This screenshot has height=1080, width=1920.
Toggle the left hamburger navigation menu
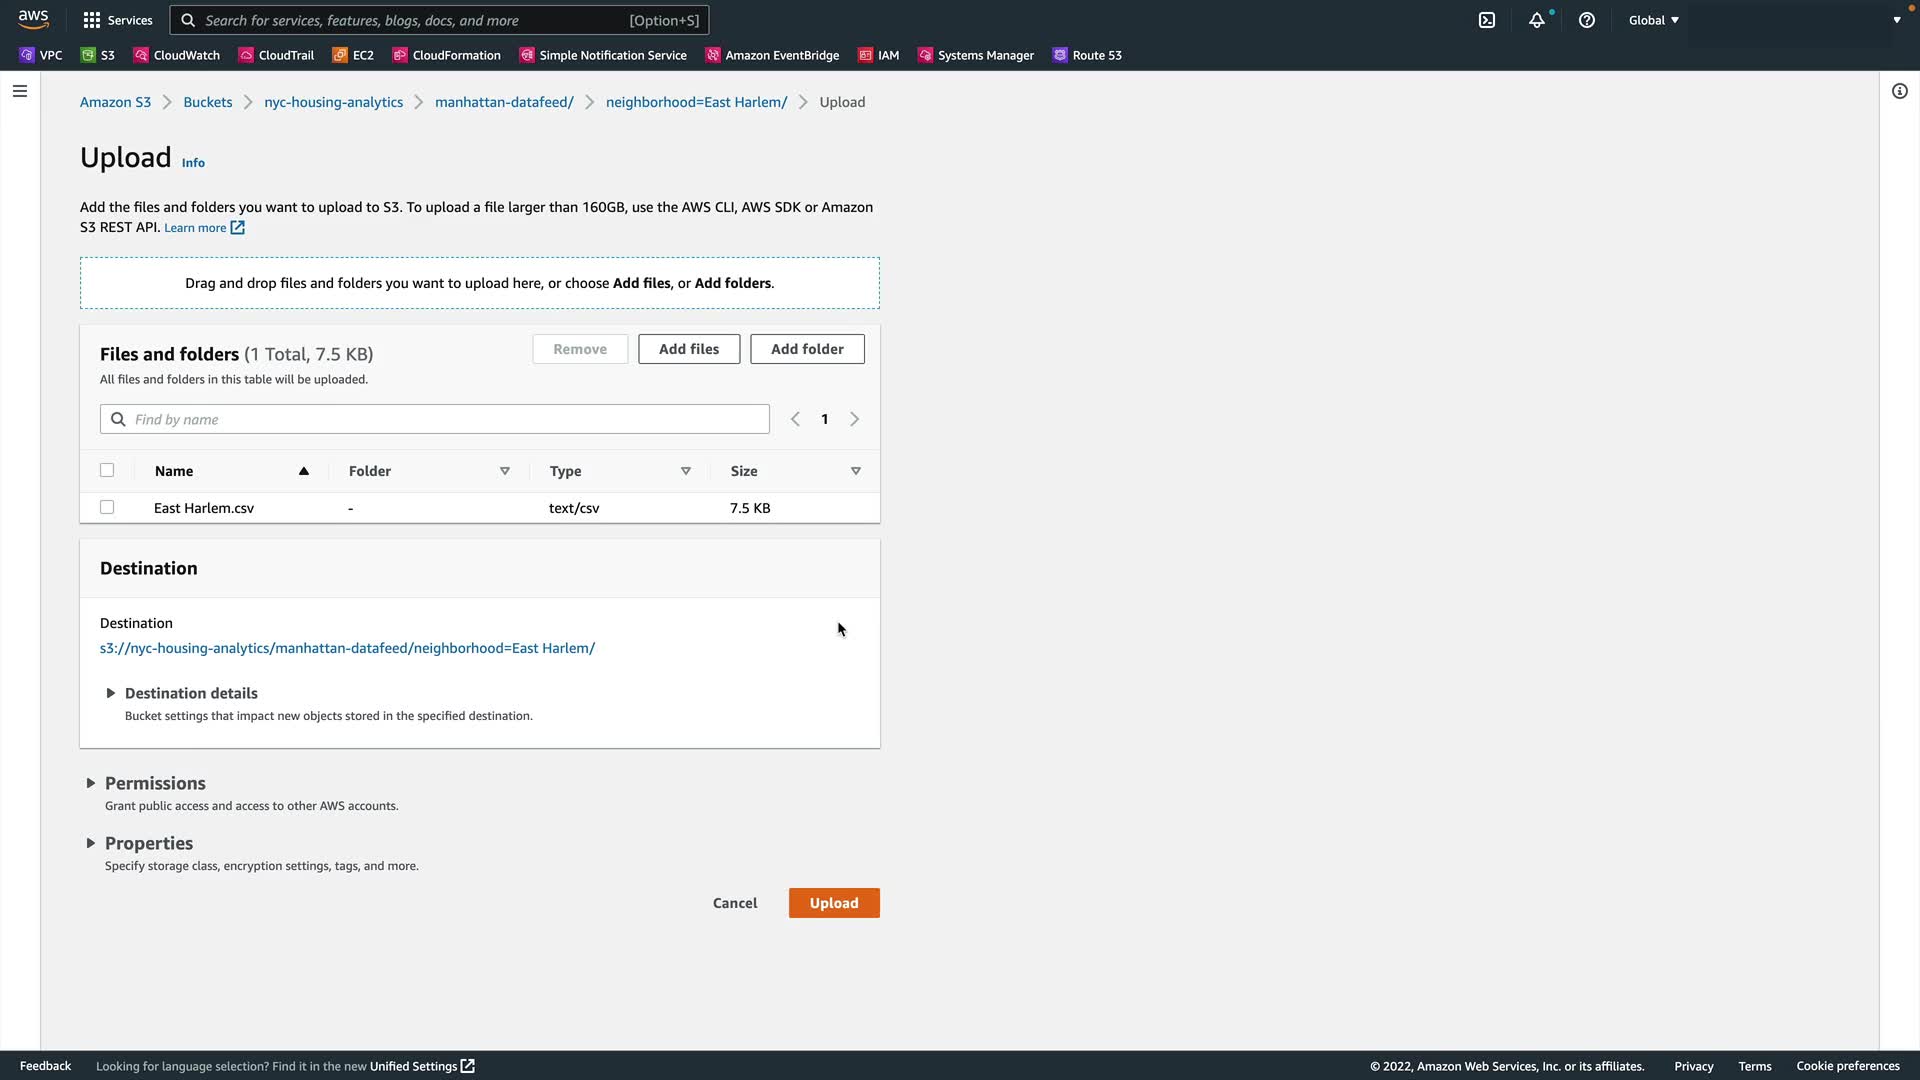pos(20,91)
